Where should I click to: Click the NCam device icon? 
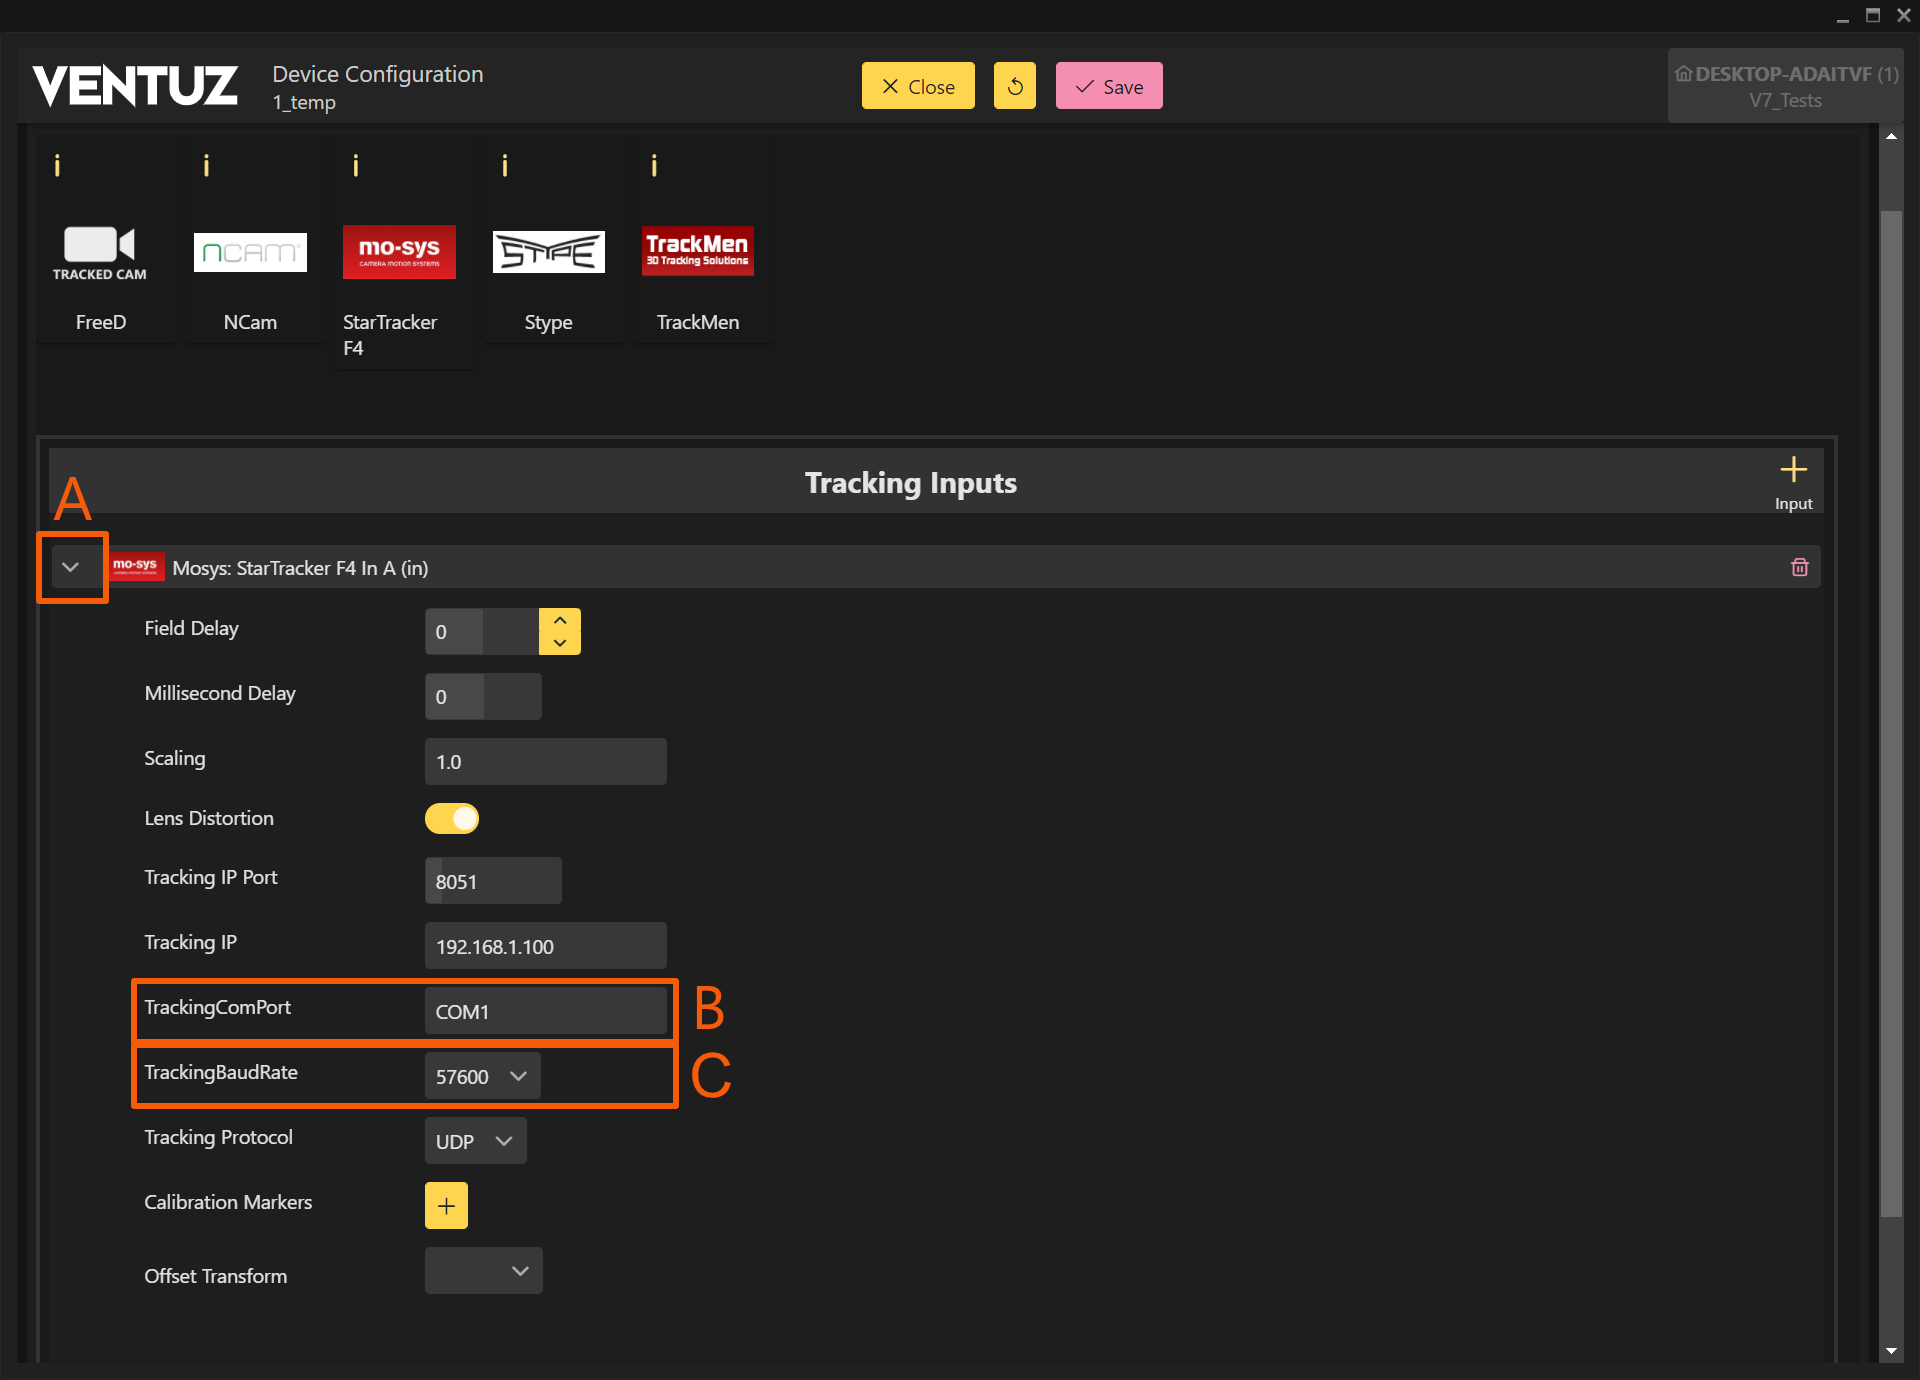click(250, 252)
